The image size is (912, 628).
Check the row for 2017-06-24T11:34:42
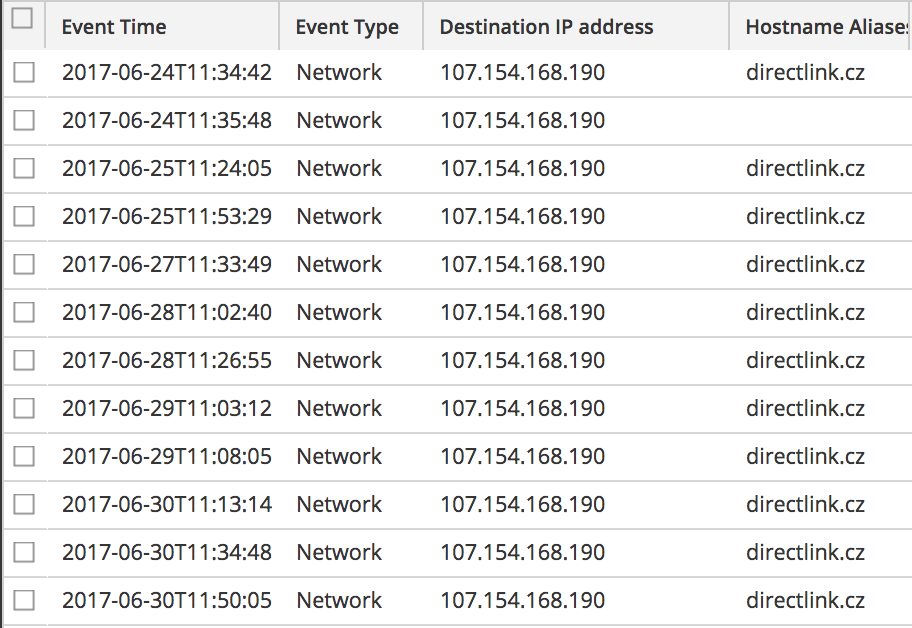pos(24,72)
